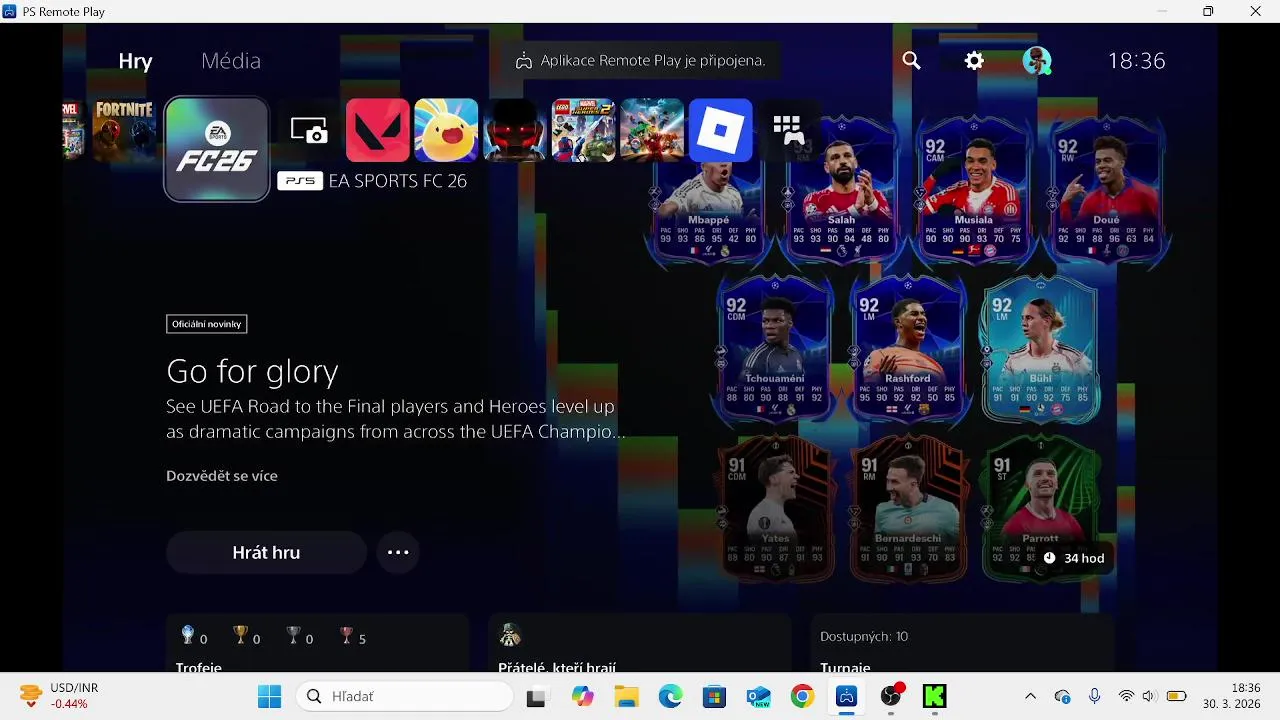Click the Musiala player card

[974, 190]
